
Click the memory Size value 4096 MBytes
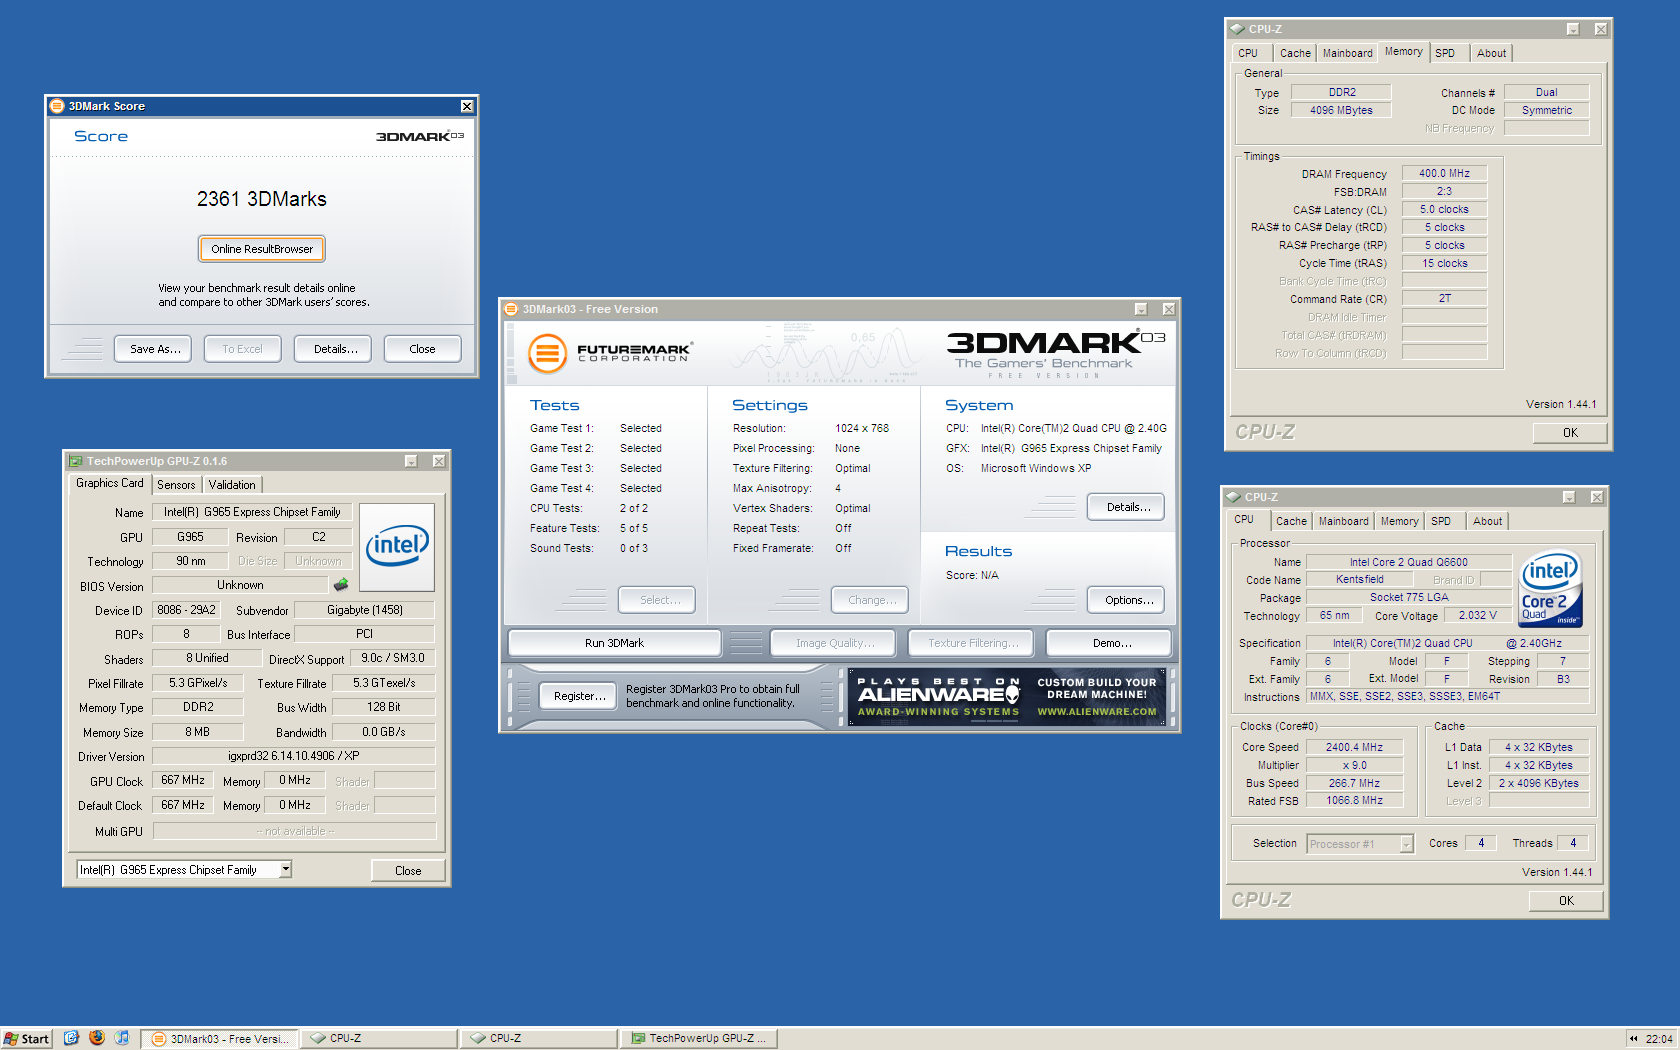(1341, 110)
